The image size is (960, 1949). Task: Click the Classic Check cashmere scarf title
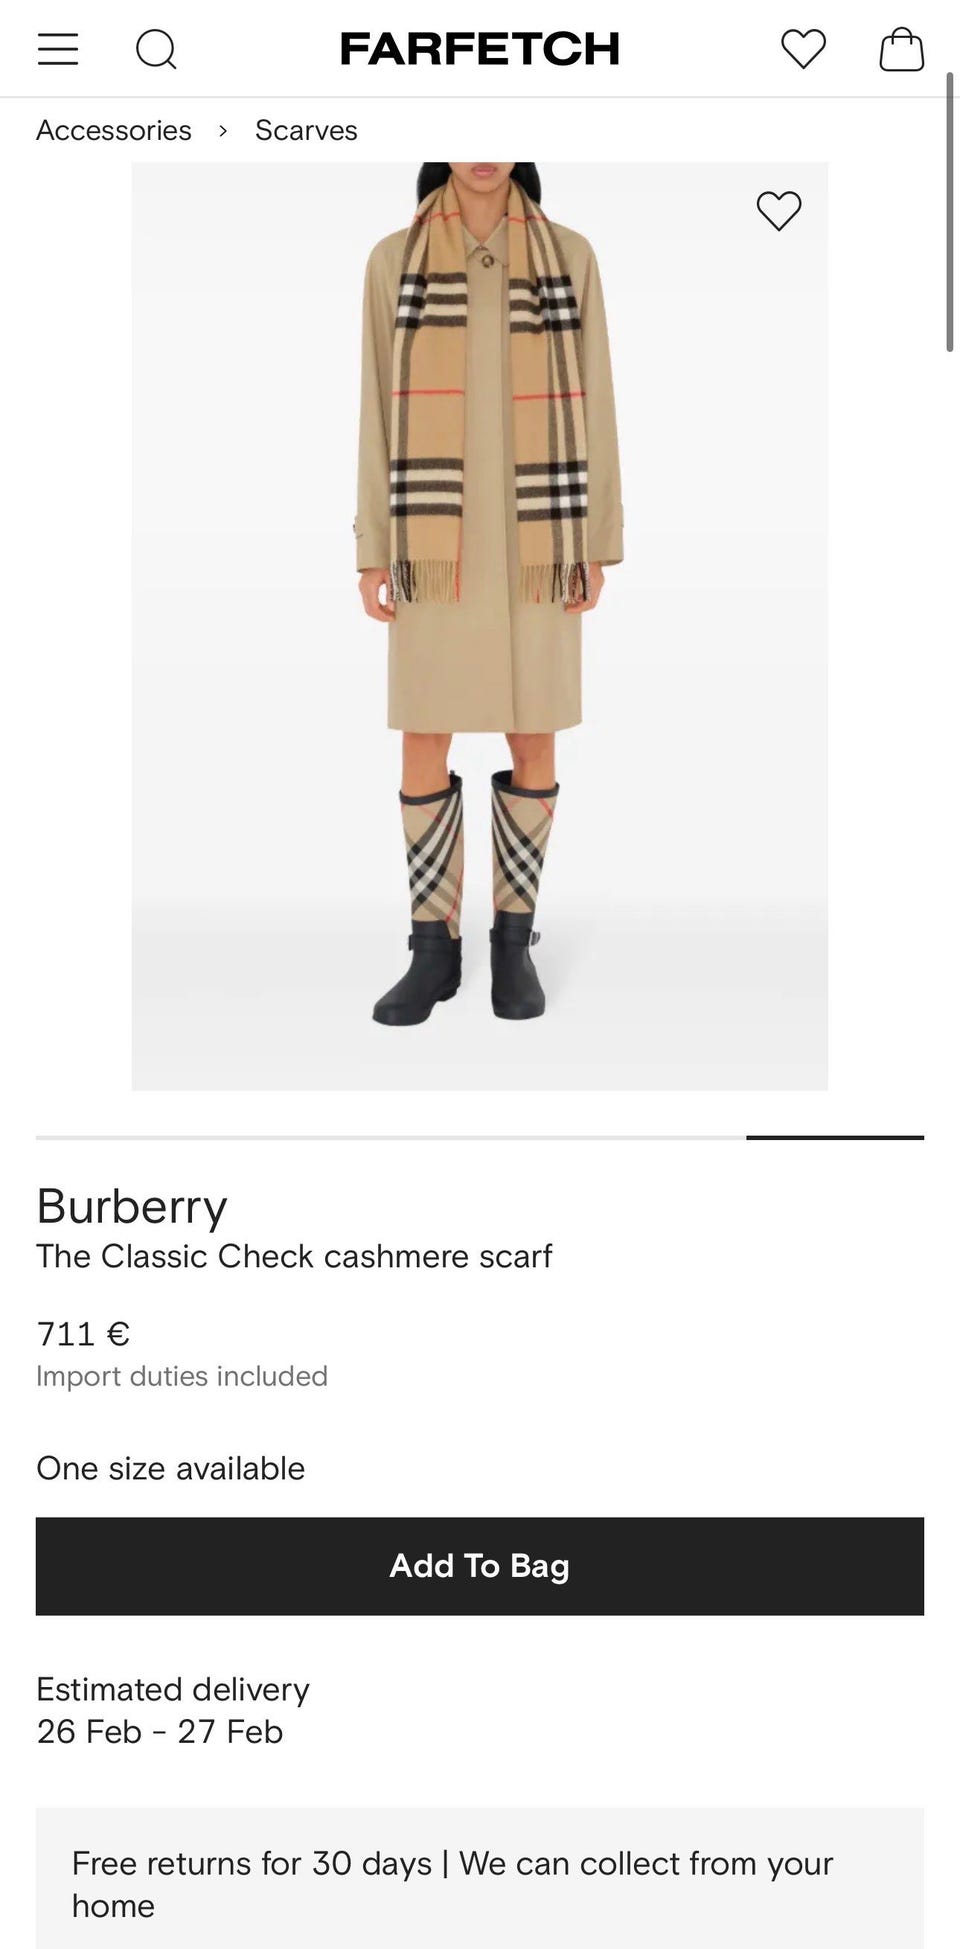pyautogui.click(x=294, y=1256)
